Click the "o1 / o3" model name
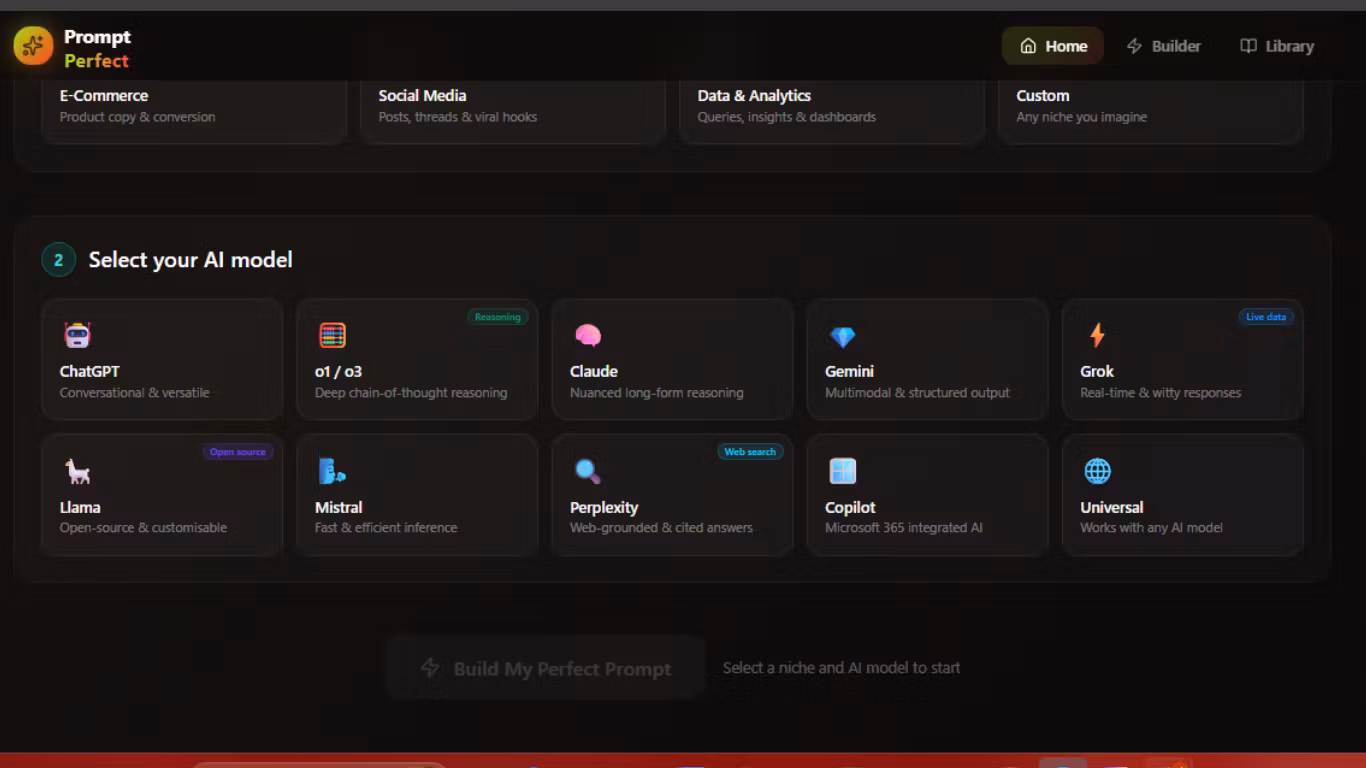The height and width of the screenshot is (768, 1366). (339, 371)
